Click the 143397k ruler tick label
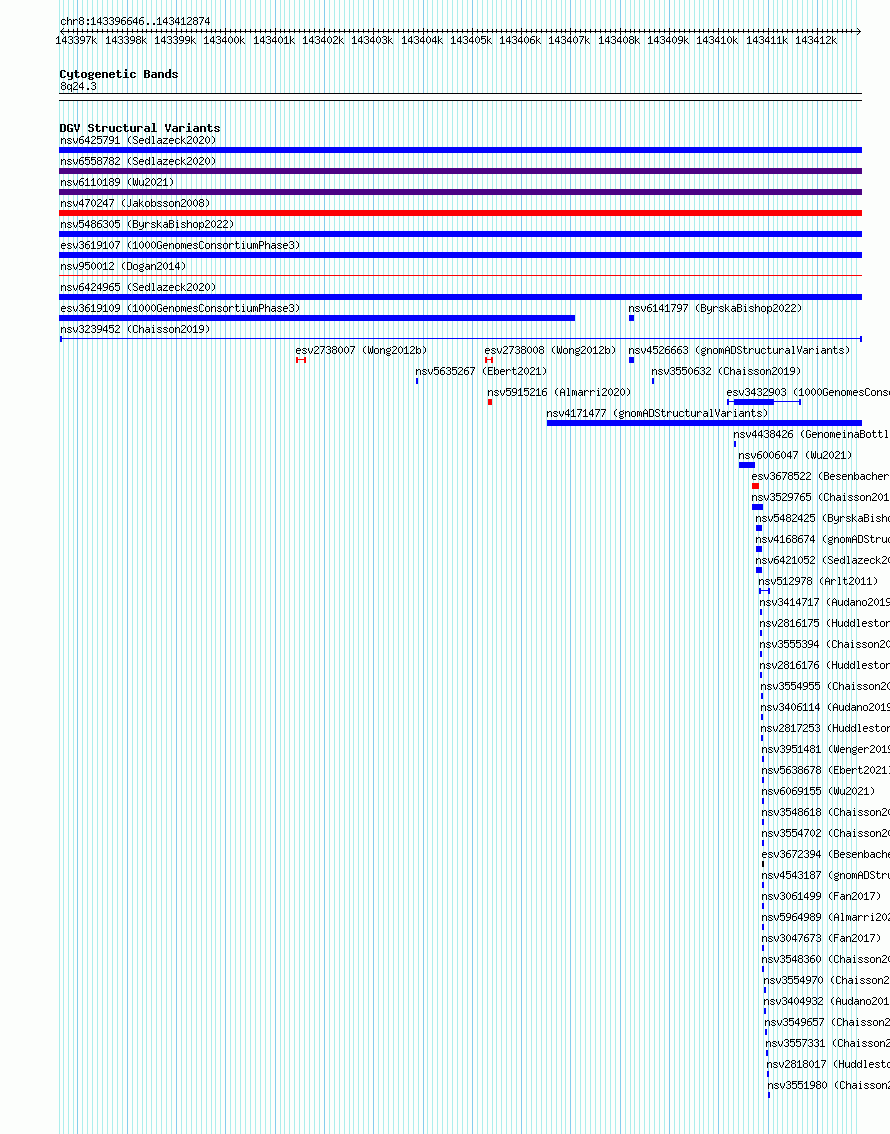This screenshot has width=890, height=1134. pyautogui.click(x=76, y=40)
